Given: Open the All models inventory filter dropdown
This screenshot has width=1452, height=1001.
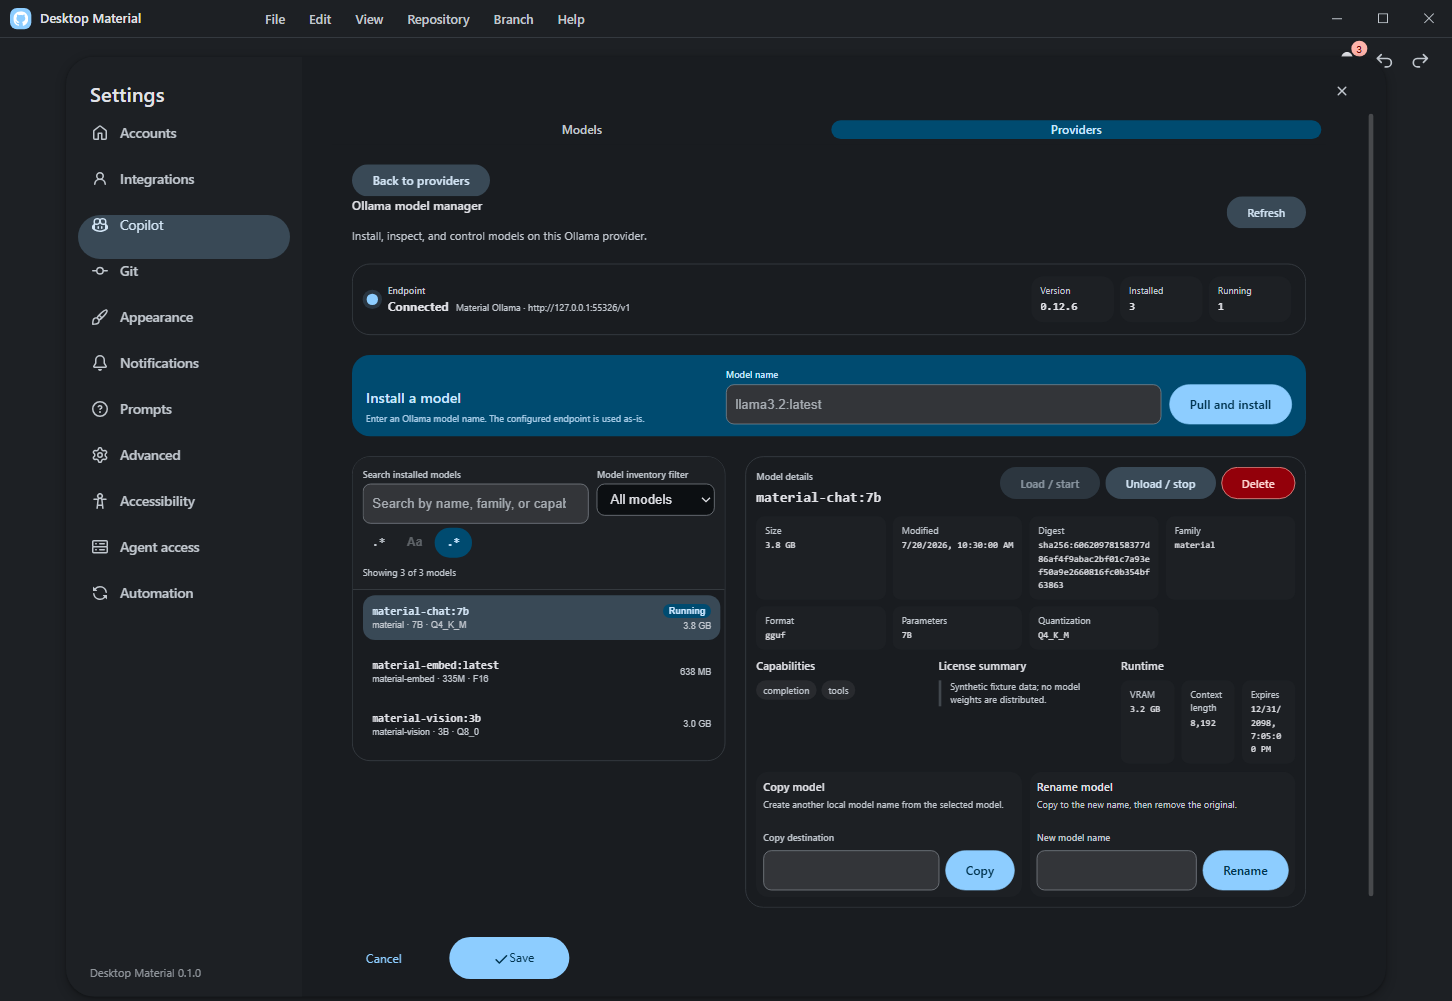Looking at the screenshot, I should [x=656, y=500].
